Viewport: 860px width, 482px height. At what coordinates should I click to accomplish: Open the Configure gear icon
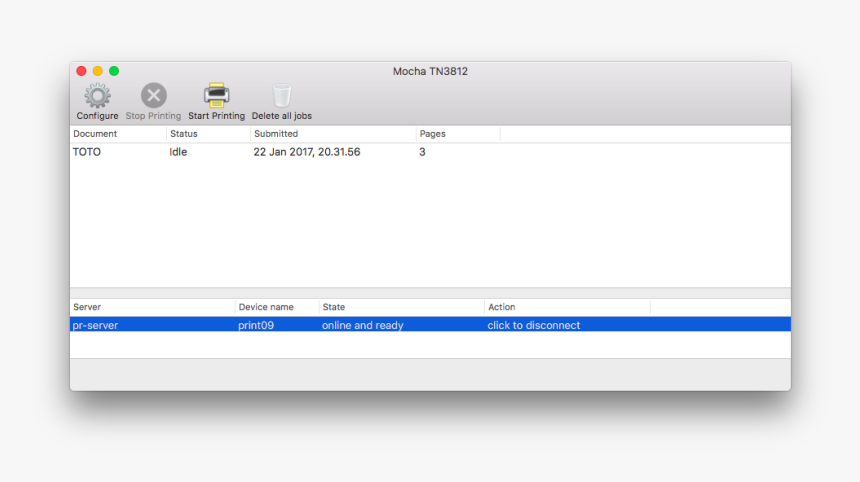click(x=98, y=96)
